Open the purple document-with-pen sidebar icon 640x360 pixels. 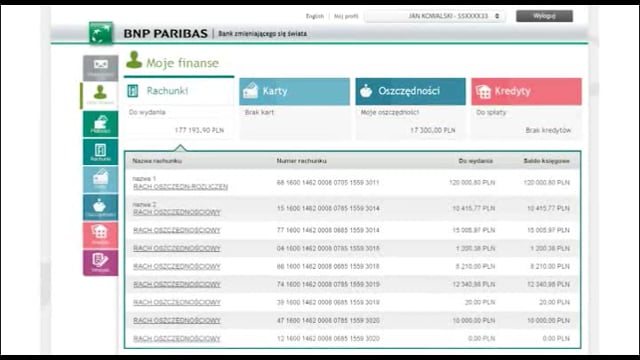point(100,262)
